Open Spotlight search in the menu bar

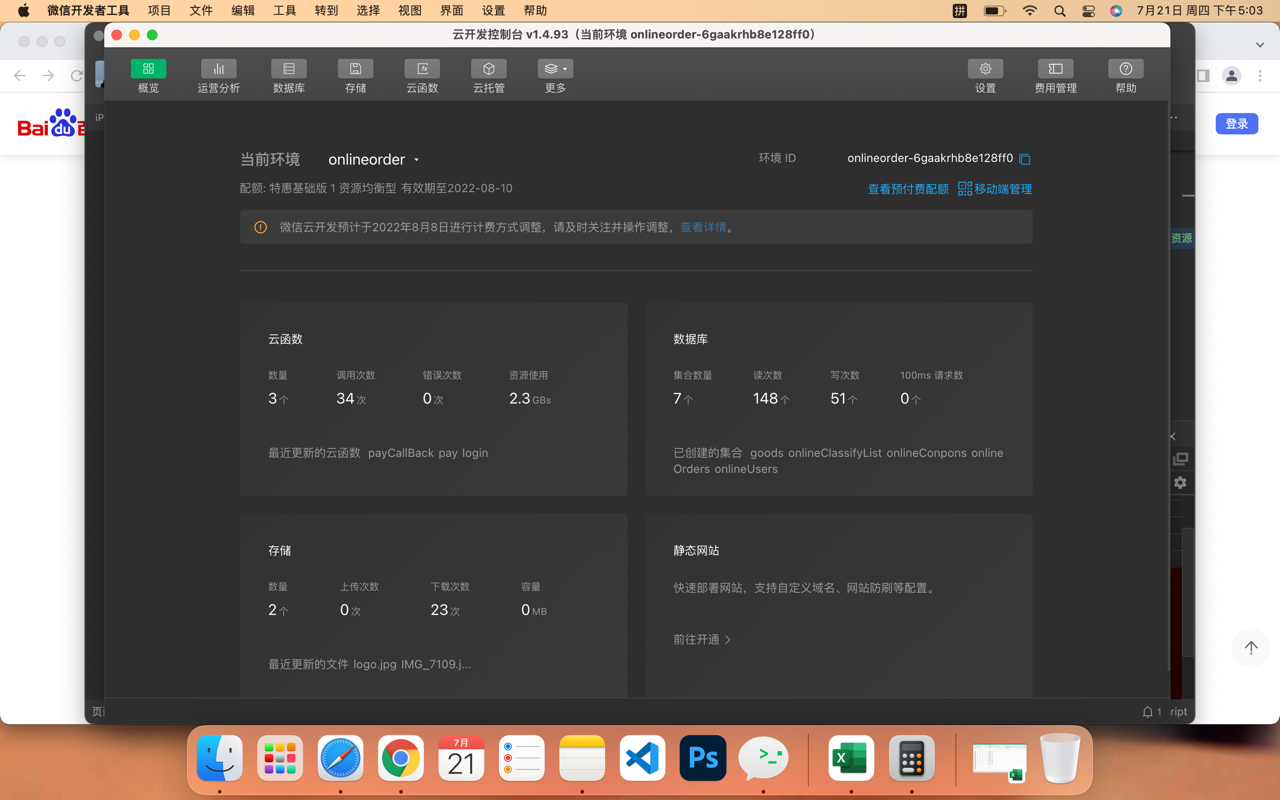1059,11
